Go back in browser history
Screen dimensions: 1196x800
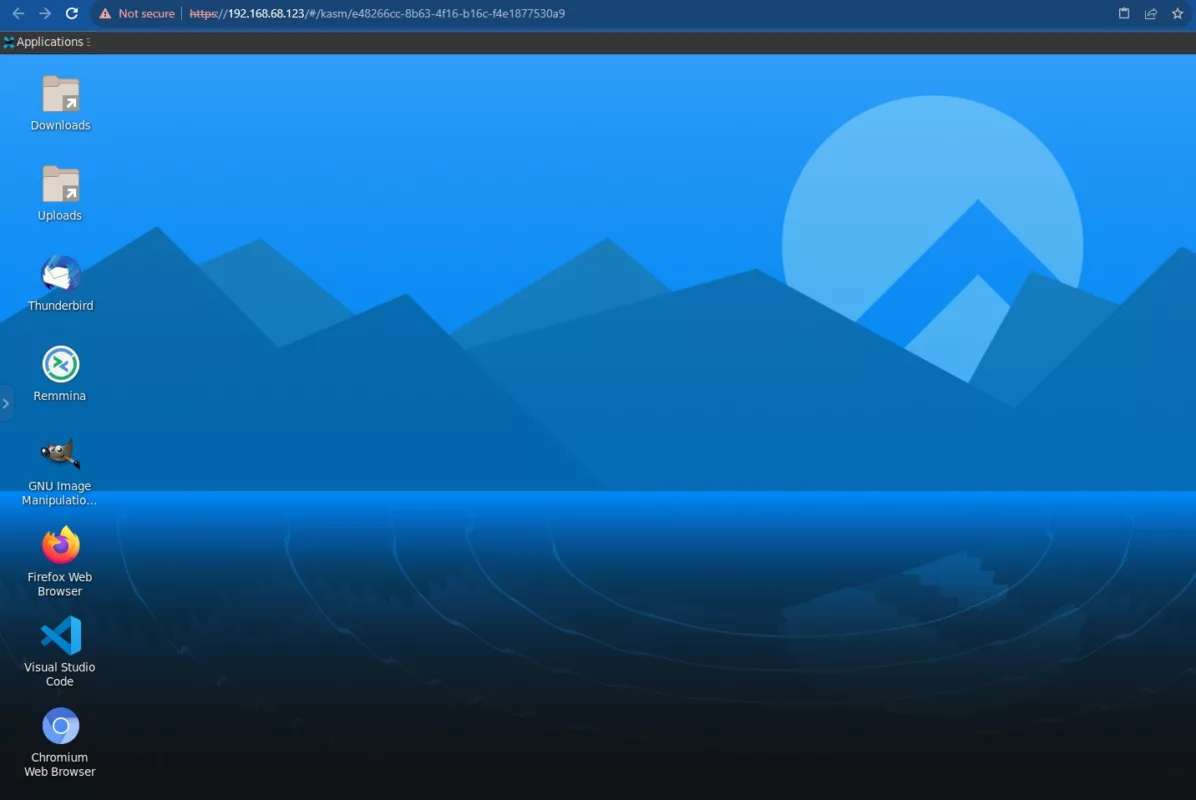18,13
